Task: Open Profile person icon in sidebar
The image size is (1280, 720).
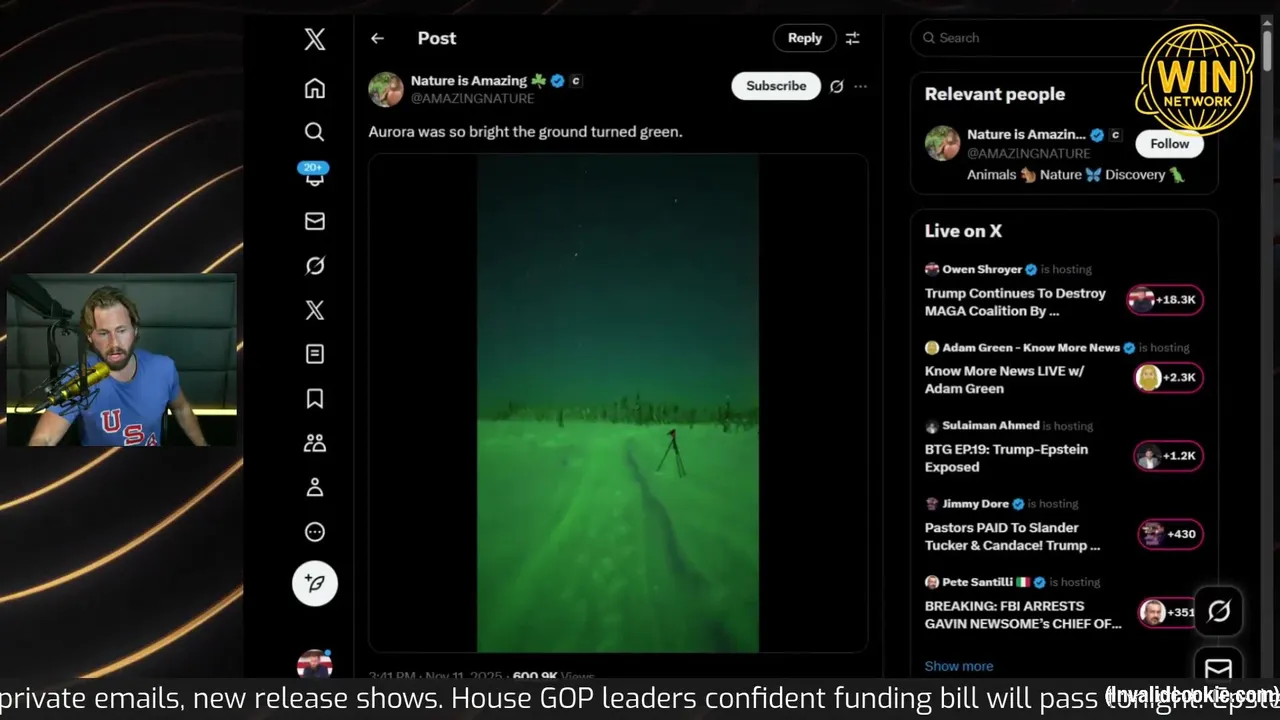Action: pos(315,487)
